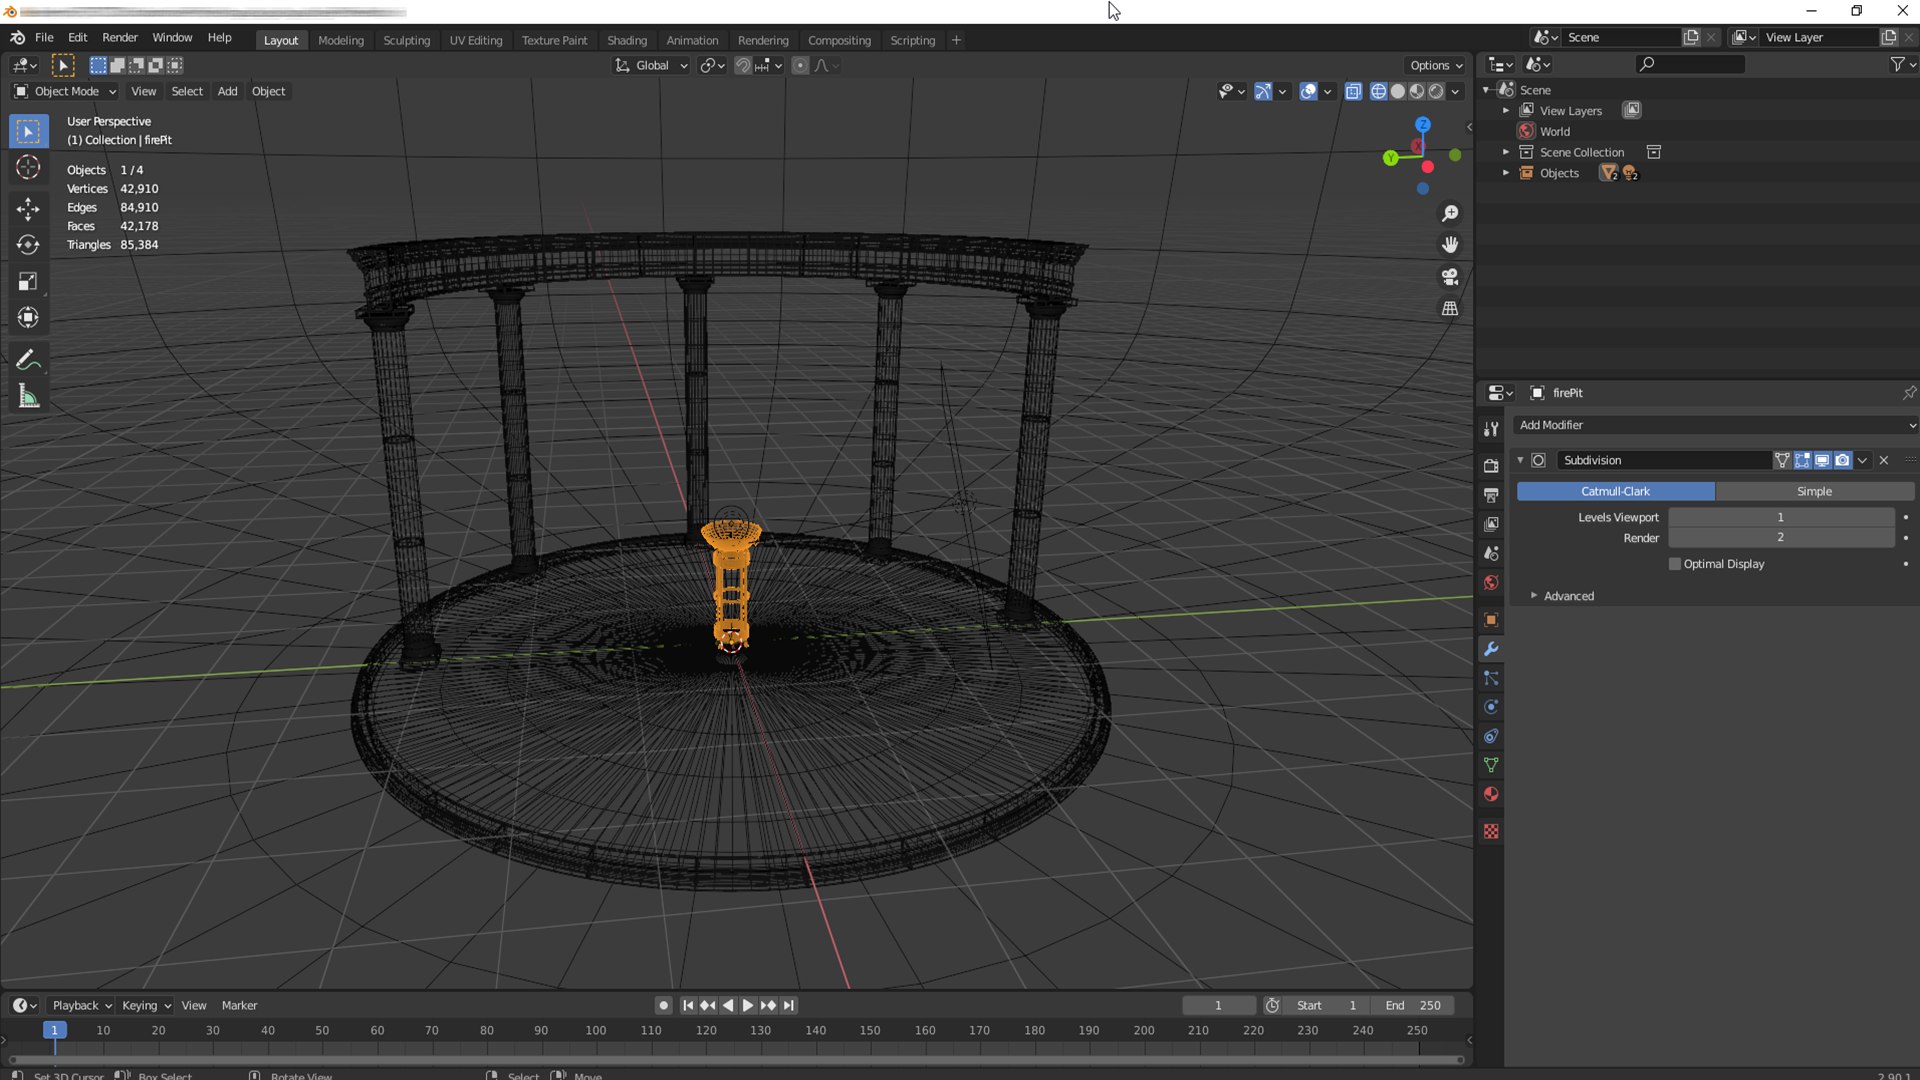Viewport: 1920px width, 1080px height.
Task: Open the Add Modifier dropdown
Action: (1714, 425)
